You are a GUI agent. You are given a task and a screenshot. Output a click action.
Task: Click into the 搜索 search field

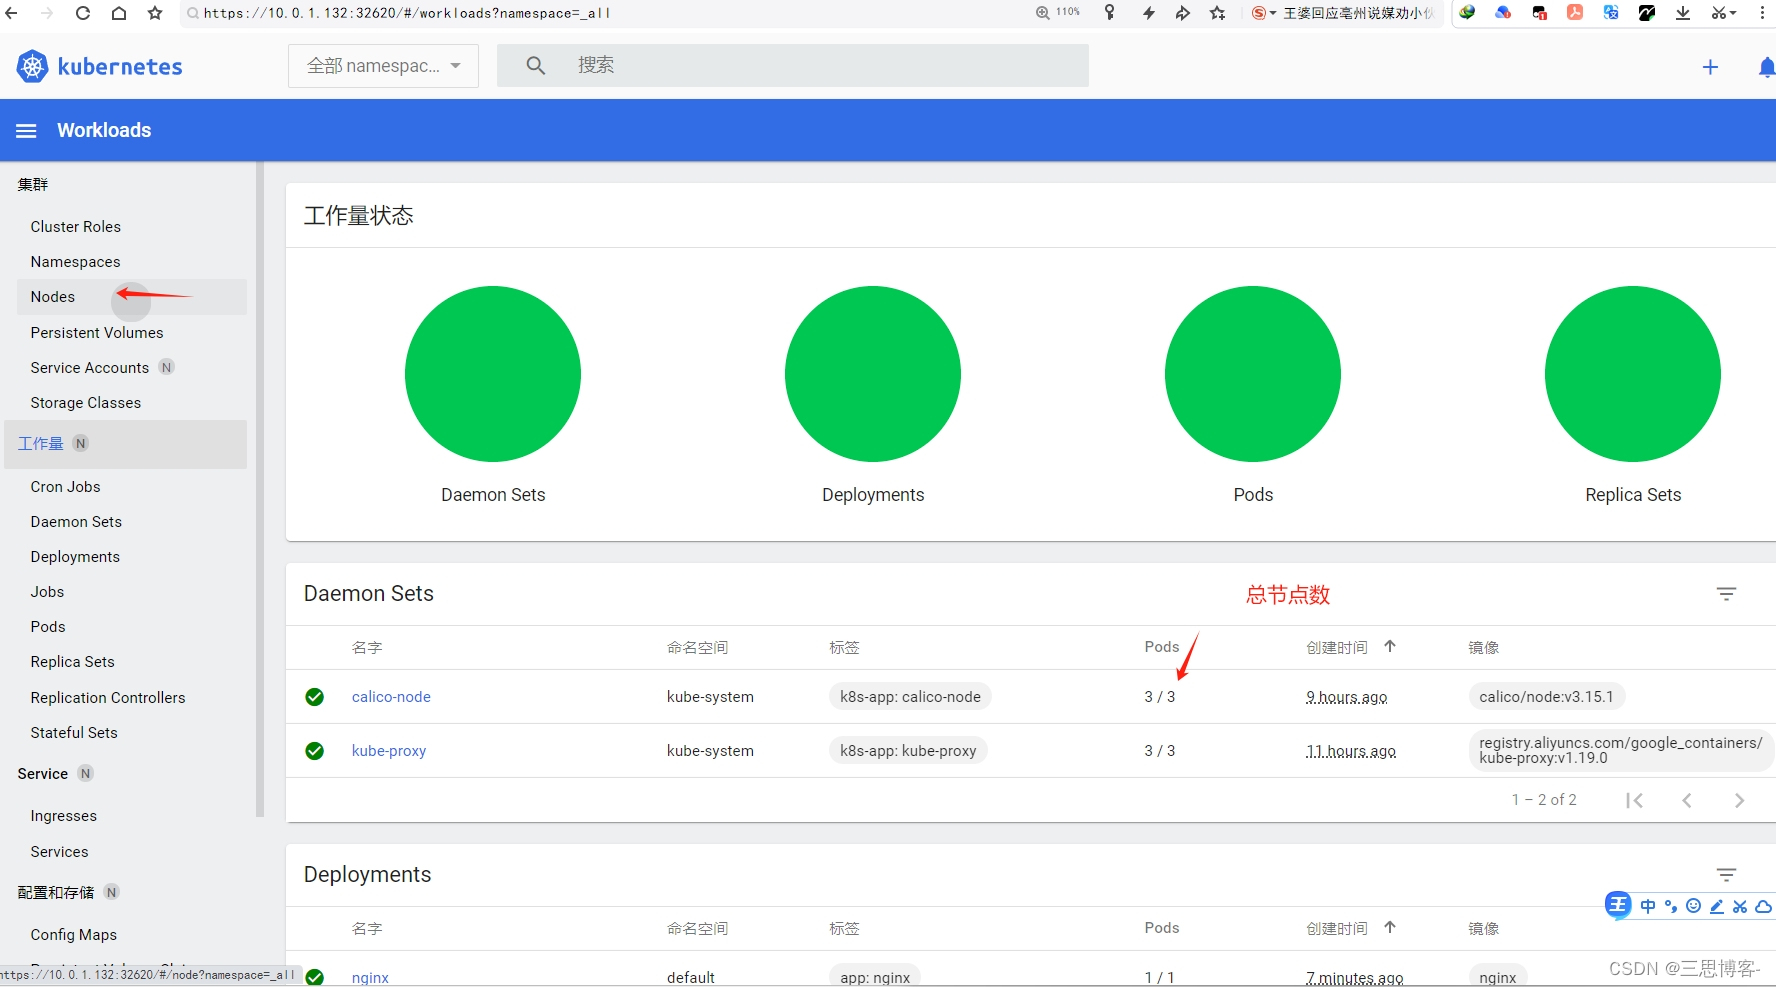click(792, 65)
